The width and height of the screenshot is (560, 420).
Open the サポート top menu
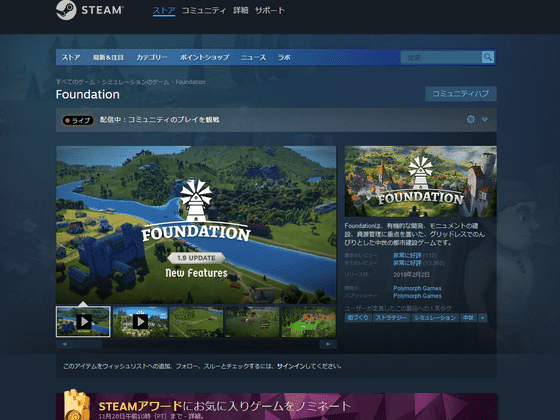pyautogui.click(x=270, y=11)
